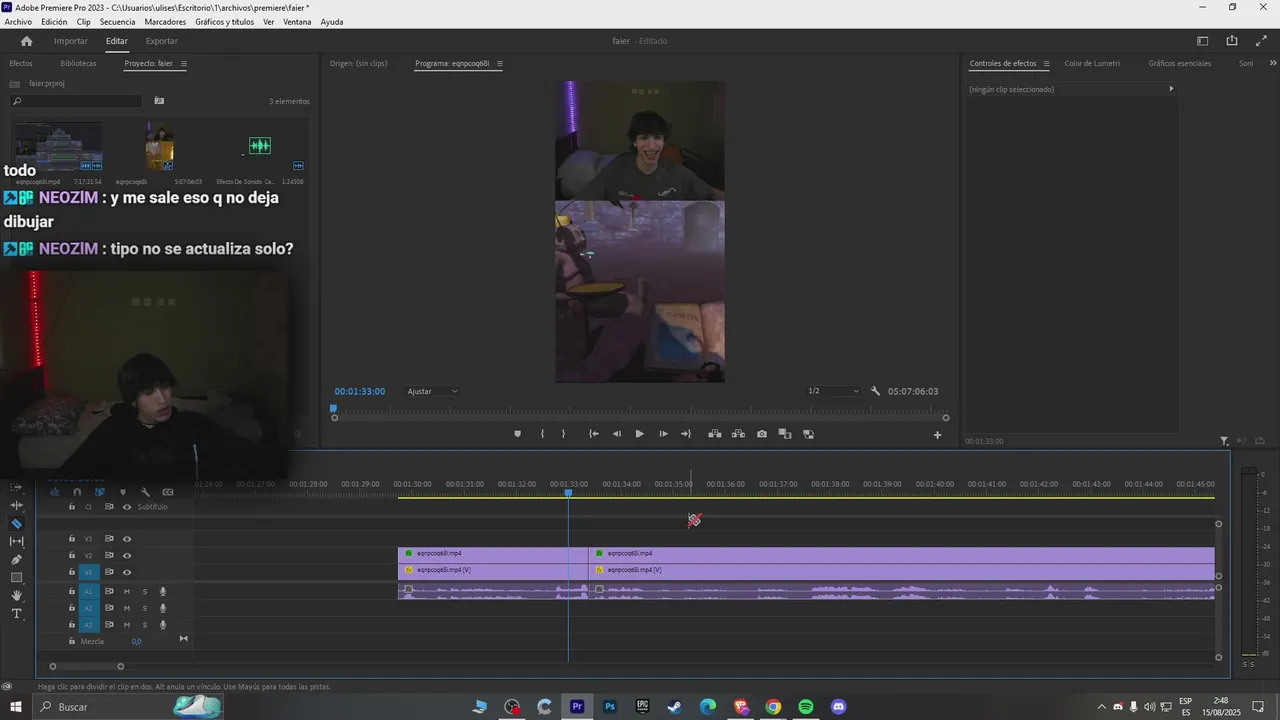This screenshot has width=1280, height=720.
Task: Hide the Subtítulo track eye
Action: coord(127,507)
